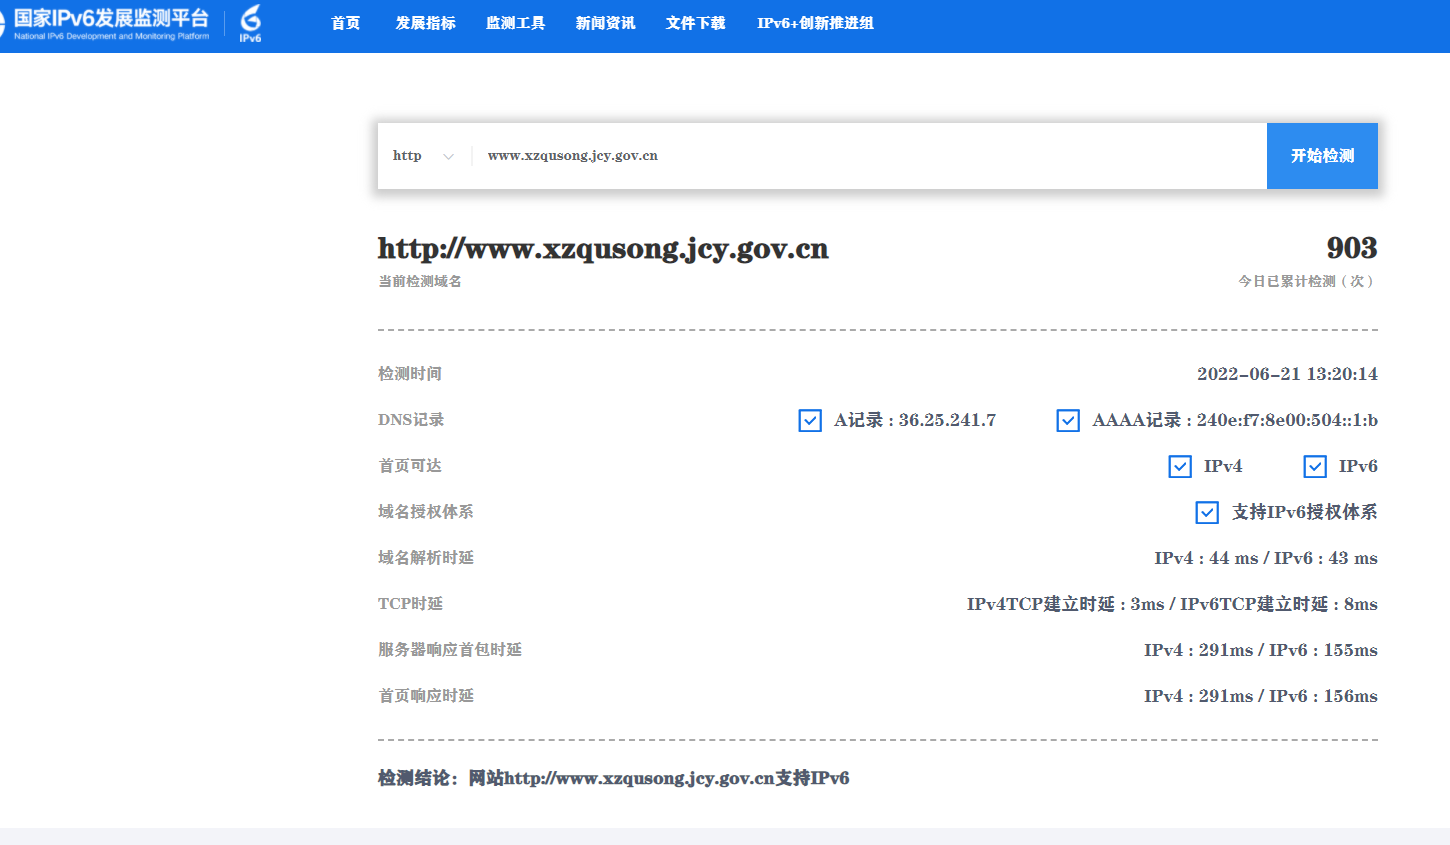Click the 检测结论 result text

tap(613, 778)
